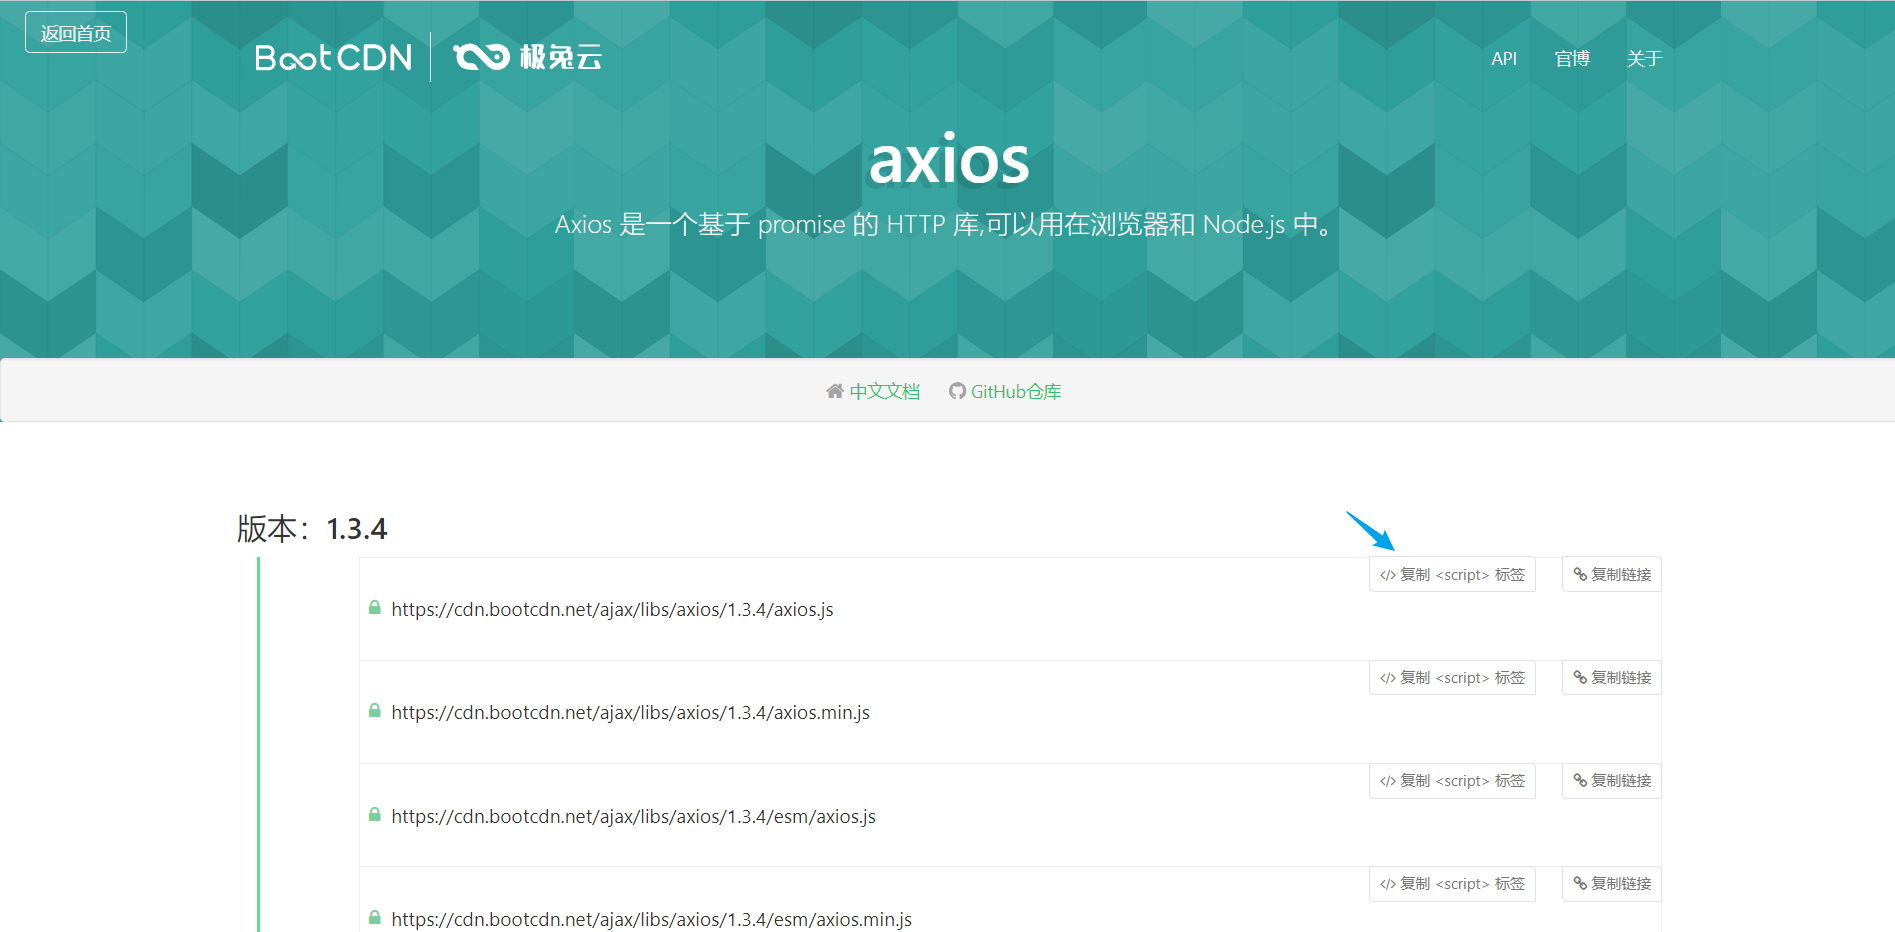This screenshot has height=932, width=1895.
Task: Copy script tag for esm/axios.min.js
Action: coord(1452,884)
